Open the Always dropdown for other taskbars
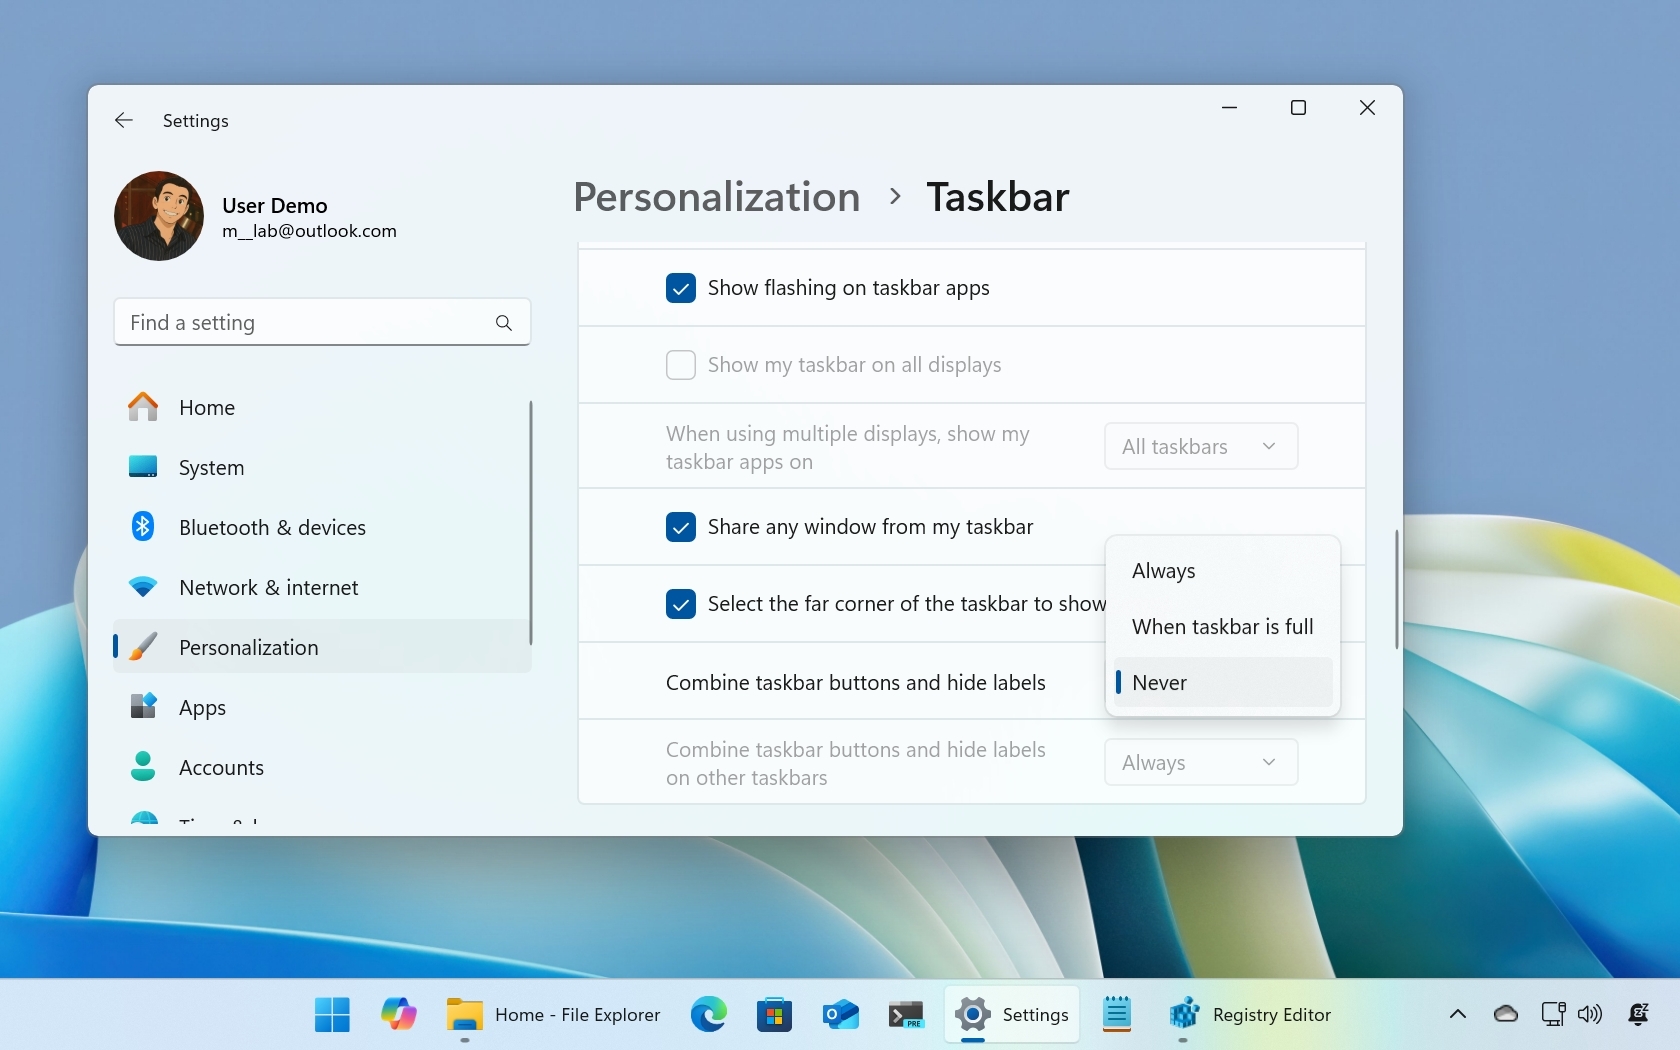1680x1050 pixels. 1200,762
